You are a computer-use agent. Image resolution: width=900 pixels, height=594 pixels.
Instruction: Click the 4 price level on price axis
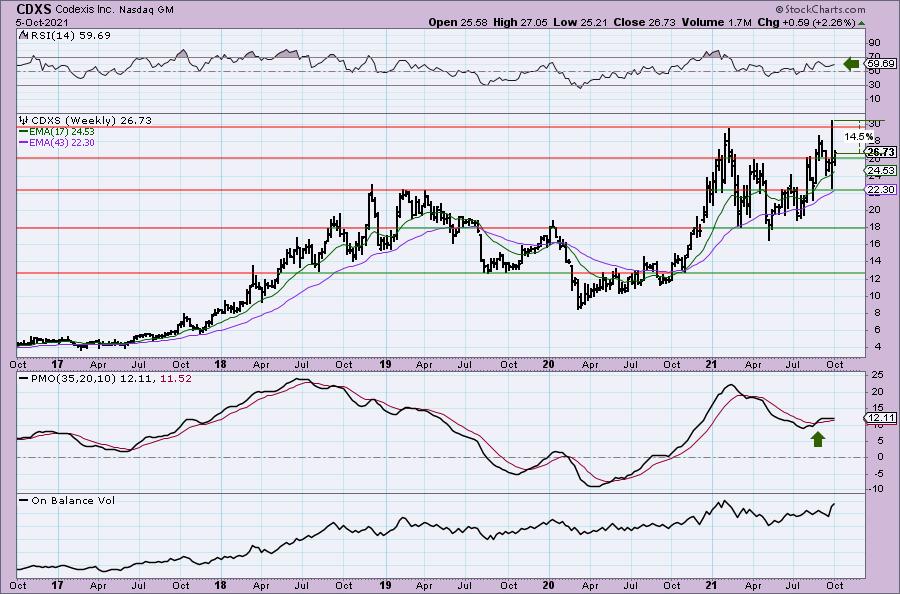[x=878, y=347]
